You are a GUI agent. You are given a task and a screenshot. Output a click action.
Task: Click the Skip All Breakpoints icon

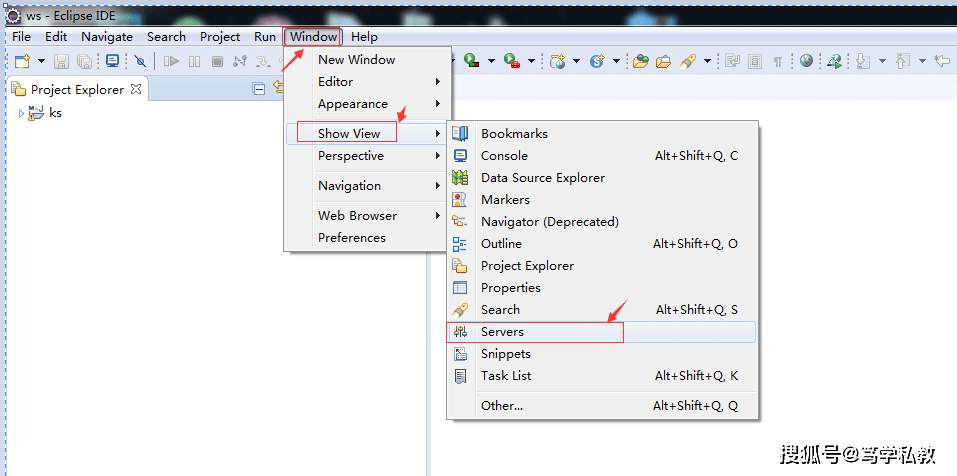click(x=140, y=61)
